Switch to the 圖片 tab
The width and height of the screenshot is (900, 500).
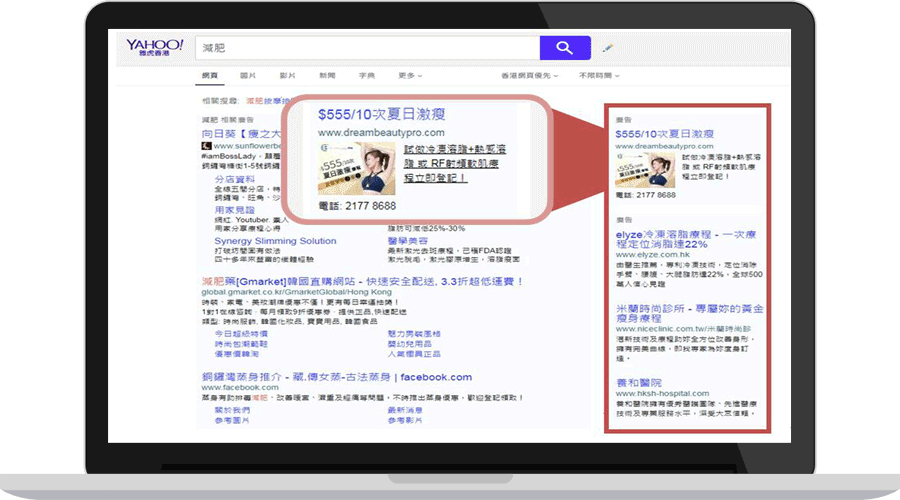248,76
